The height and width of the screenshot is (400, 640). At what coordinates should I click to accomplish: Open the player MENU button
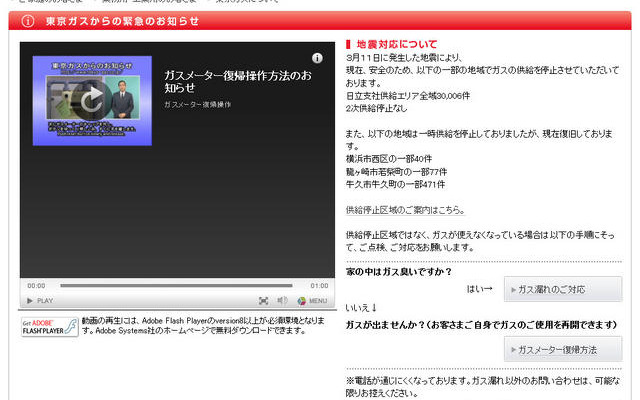coord(312,301)
